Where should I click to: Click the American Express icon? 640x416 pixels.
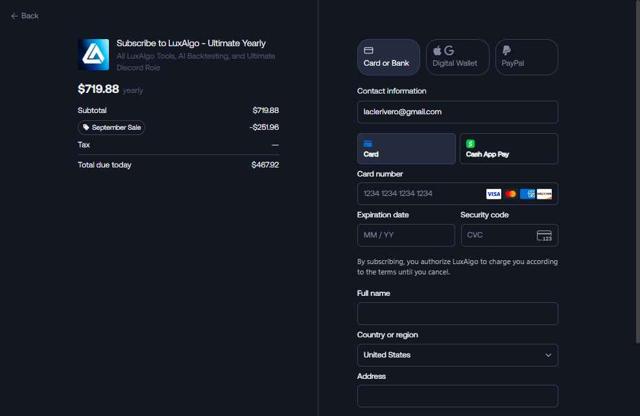[527, 194]
